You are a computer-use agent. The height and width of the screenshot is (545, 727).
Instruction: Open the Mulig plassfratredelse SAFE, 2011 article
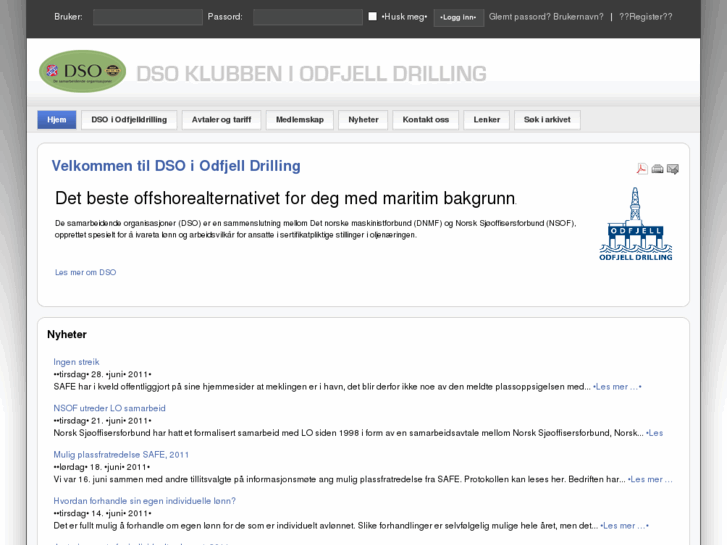pos(121,455)
